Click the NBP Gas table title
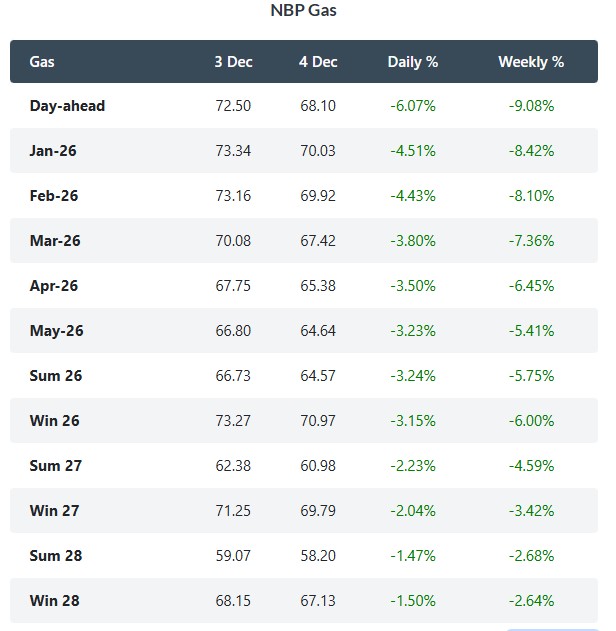This screenshot has width=616, height=631. [x=305, y=12]
